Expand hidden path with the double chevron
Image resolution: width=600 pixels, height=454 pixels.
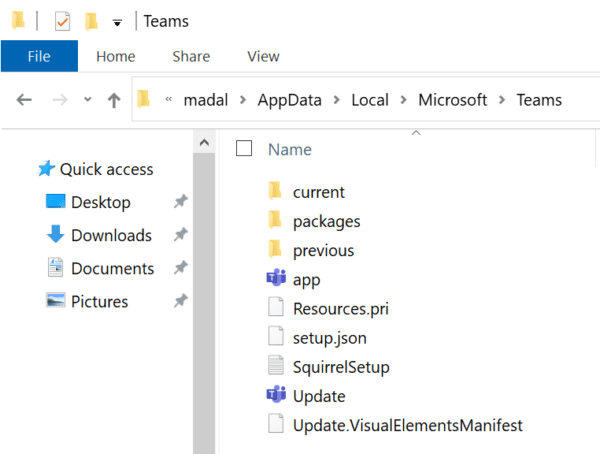pyautogui.click(x=168, y=100)
